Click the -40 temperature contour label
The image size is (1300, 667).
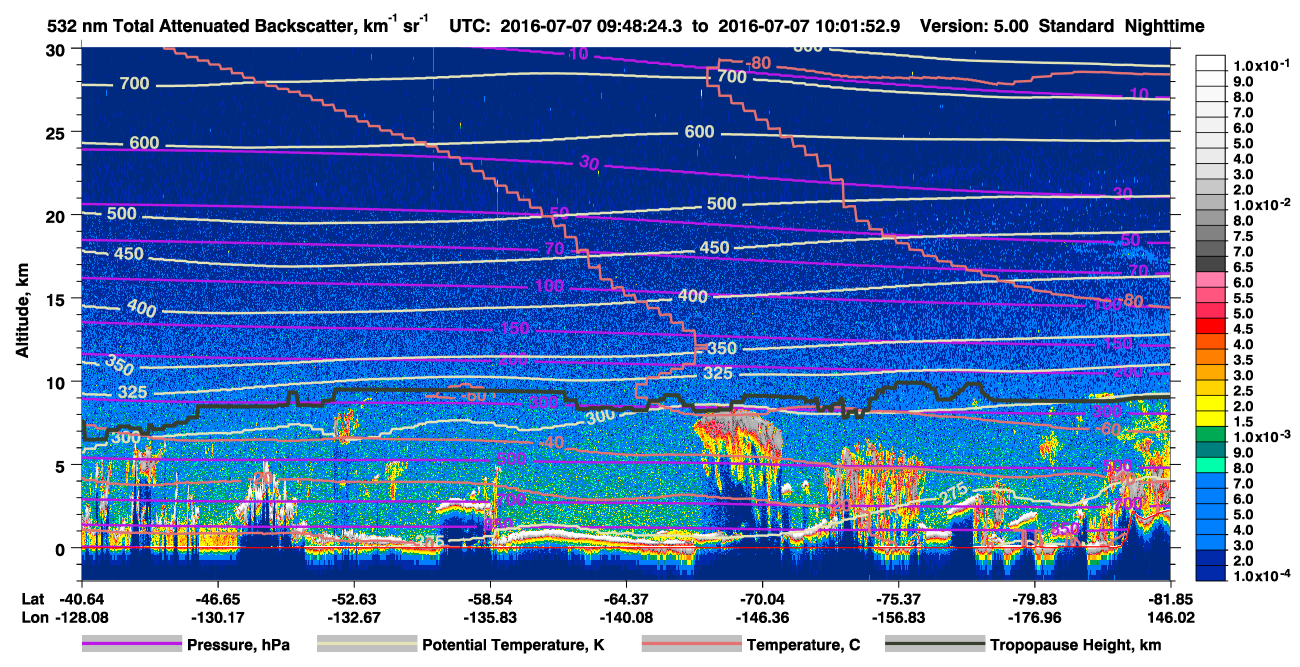pyautogui.click(x=553, y=440)
